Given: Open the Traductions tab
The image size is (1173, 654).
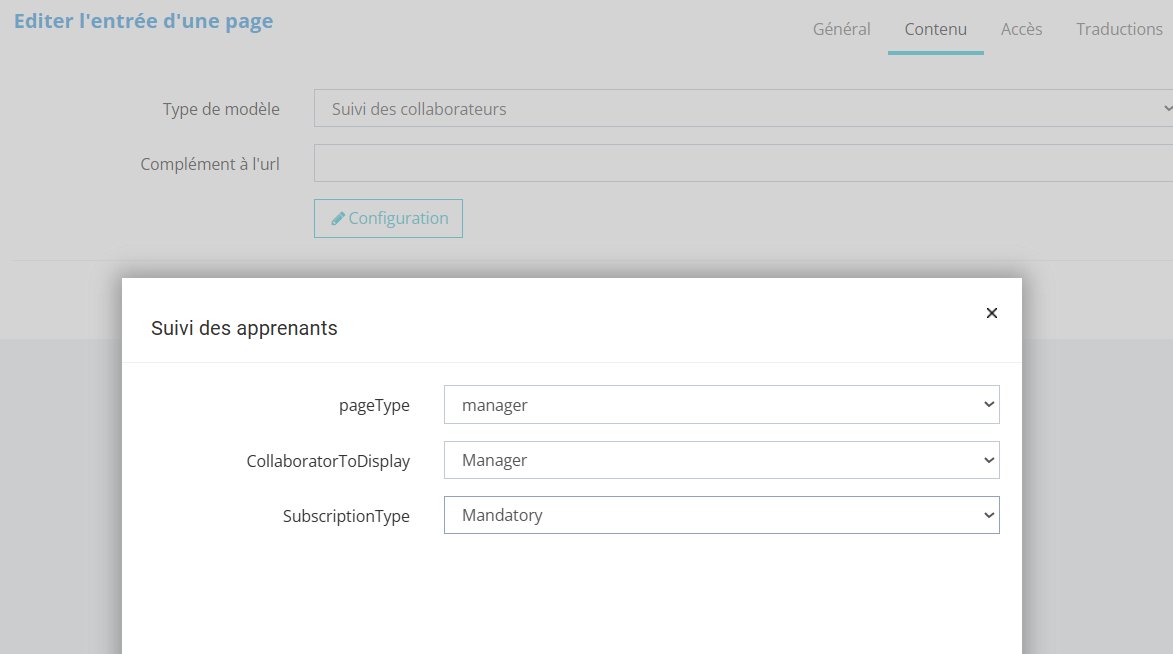Looking at the screenshot, I should (1119, 29).
